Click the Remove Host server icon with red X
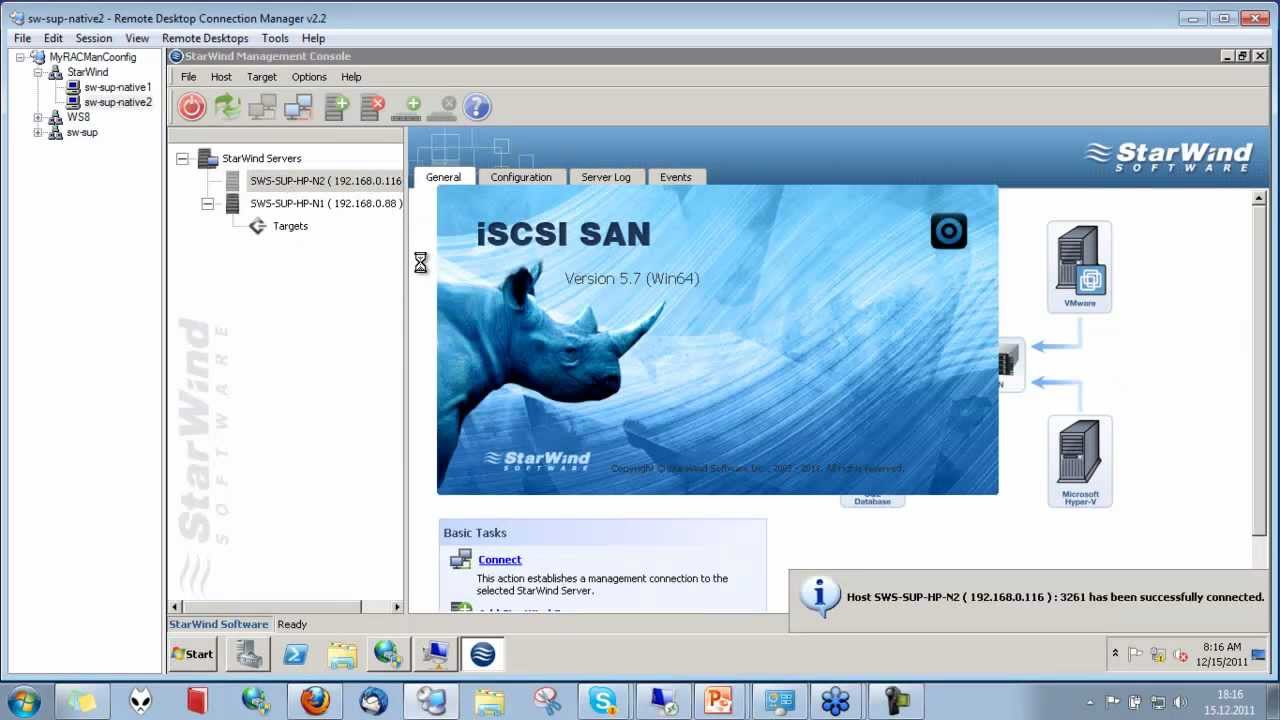This screenshot has width=1280, height=720. point(372,107)
